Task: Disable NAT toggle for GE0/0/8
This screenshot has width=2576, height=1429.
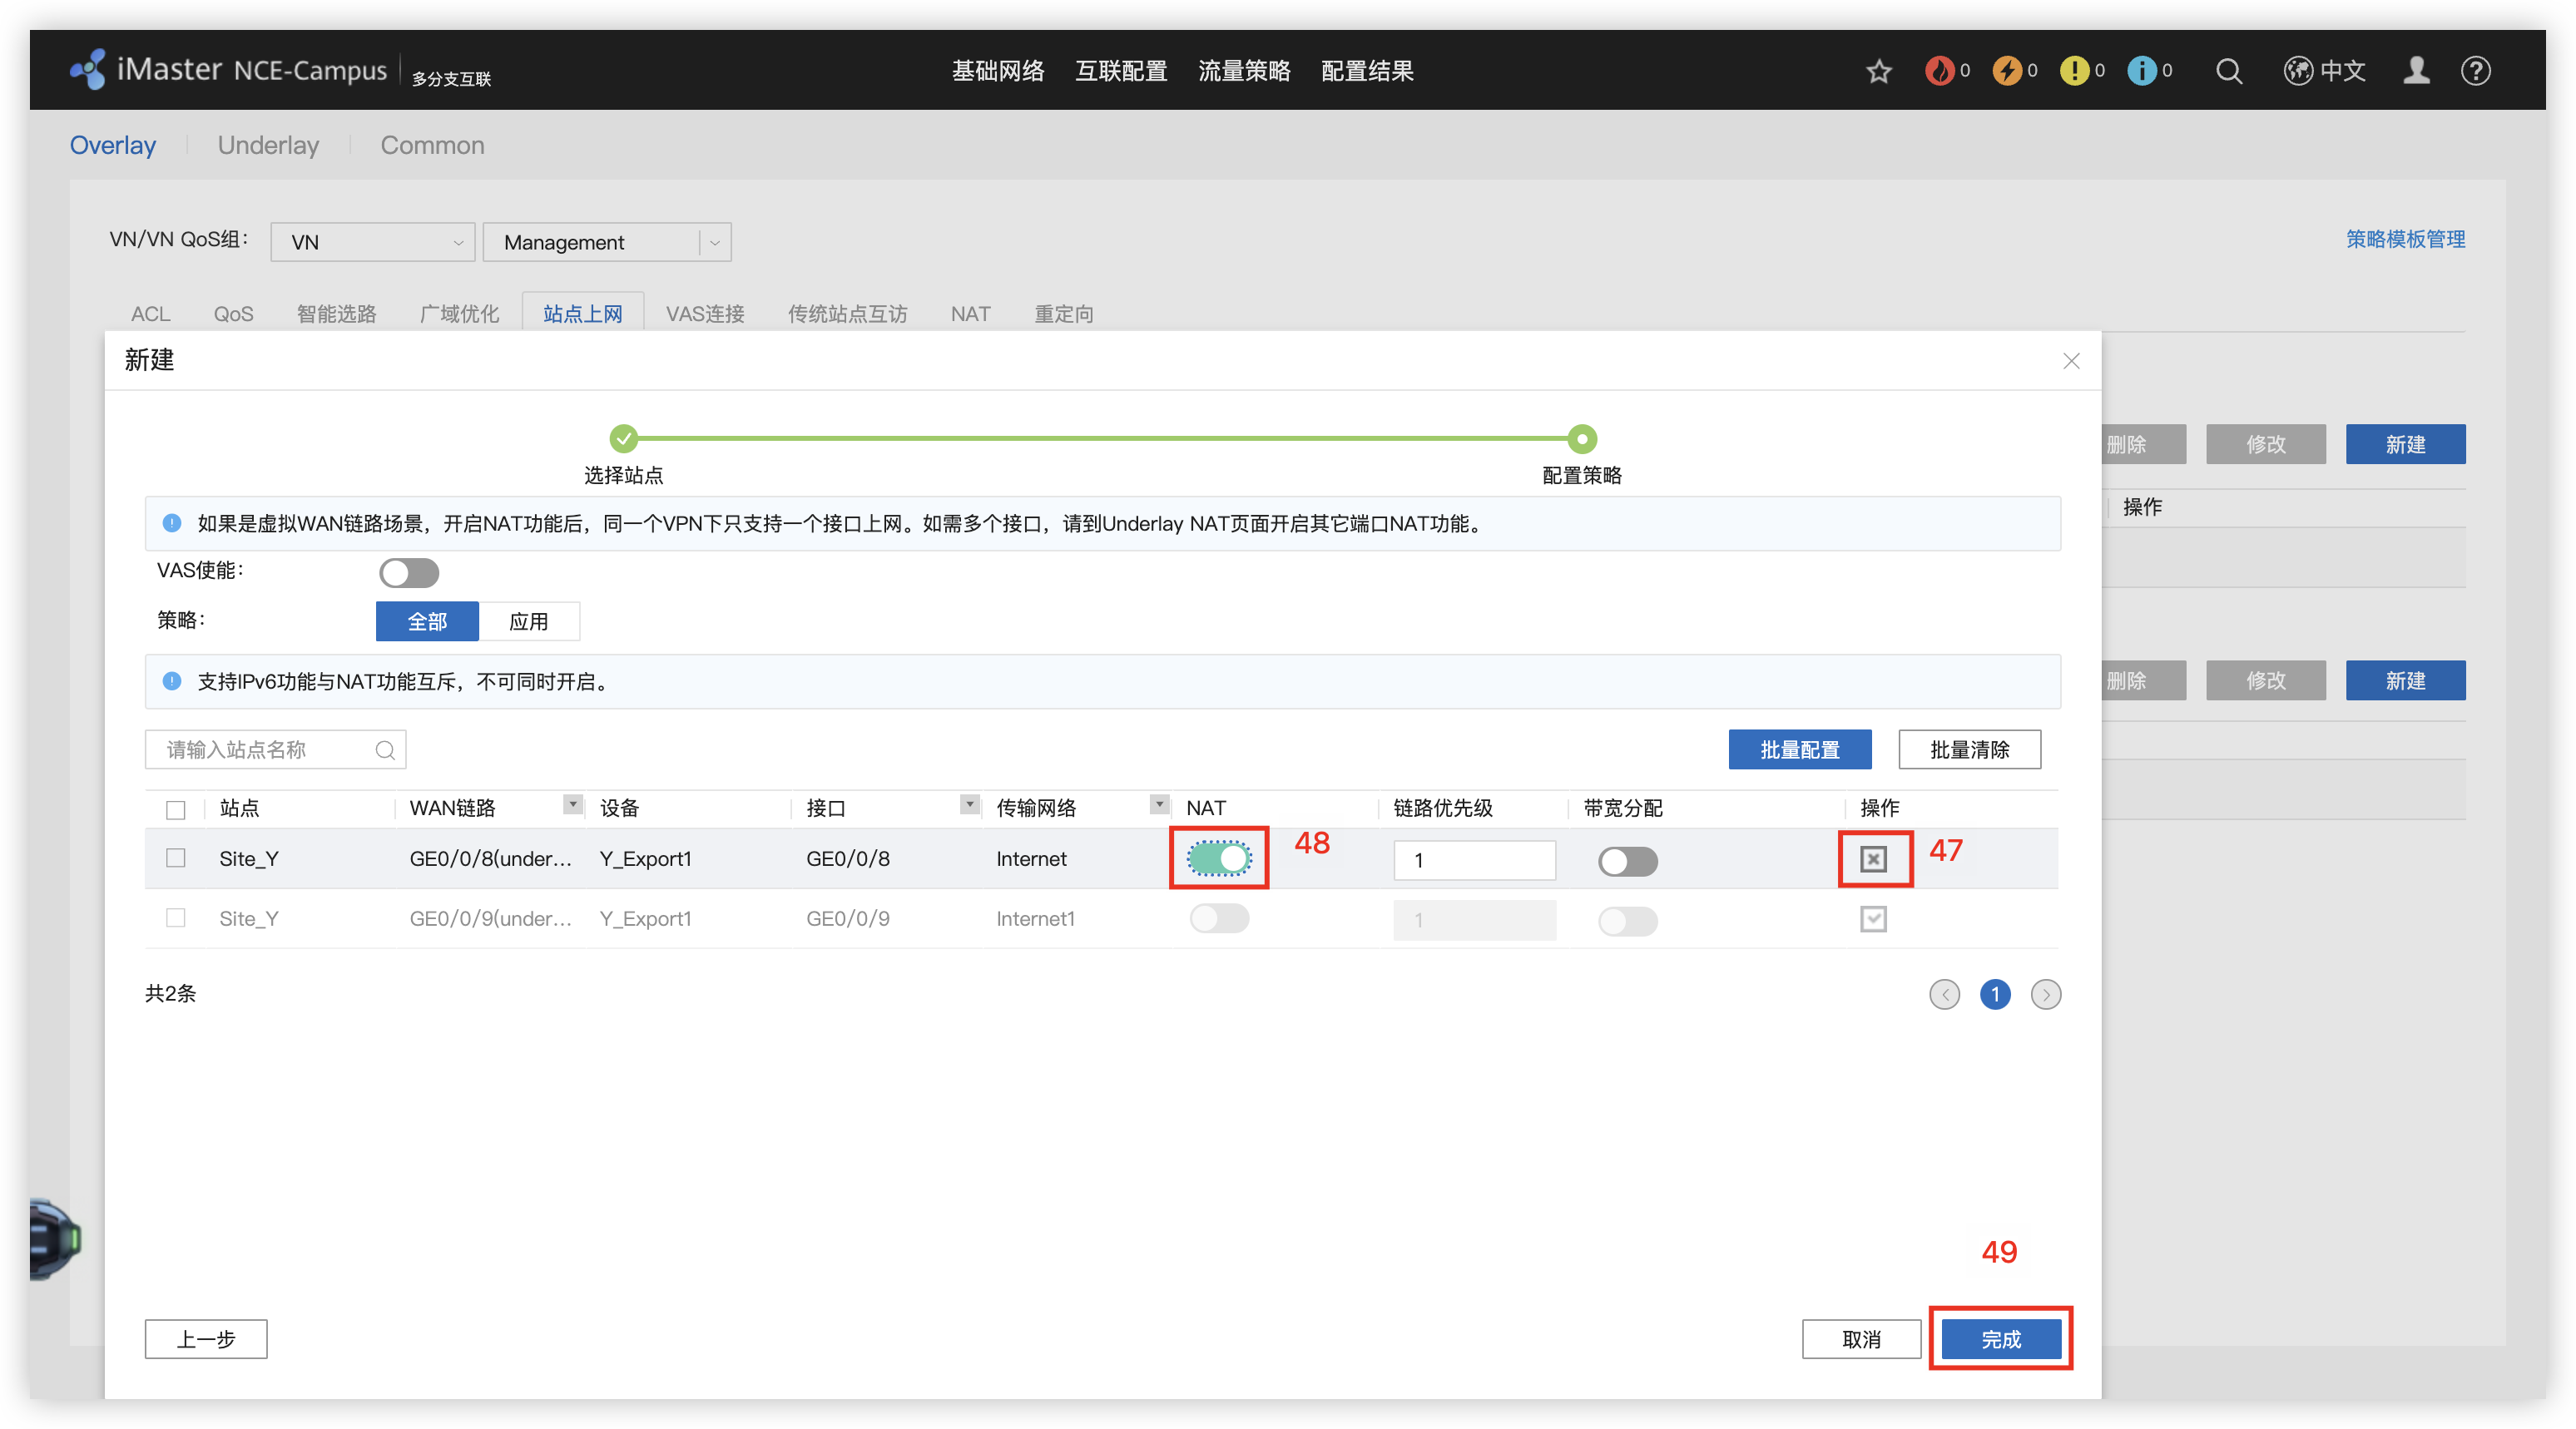Action: (1219, 858)
